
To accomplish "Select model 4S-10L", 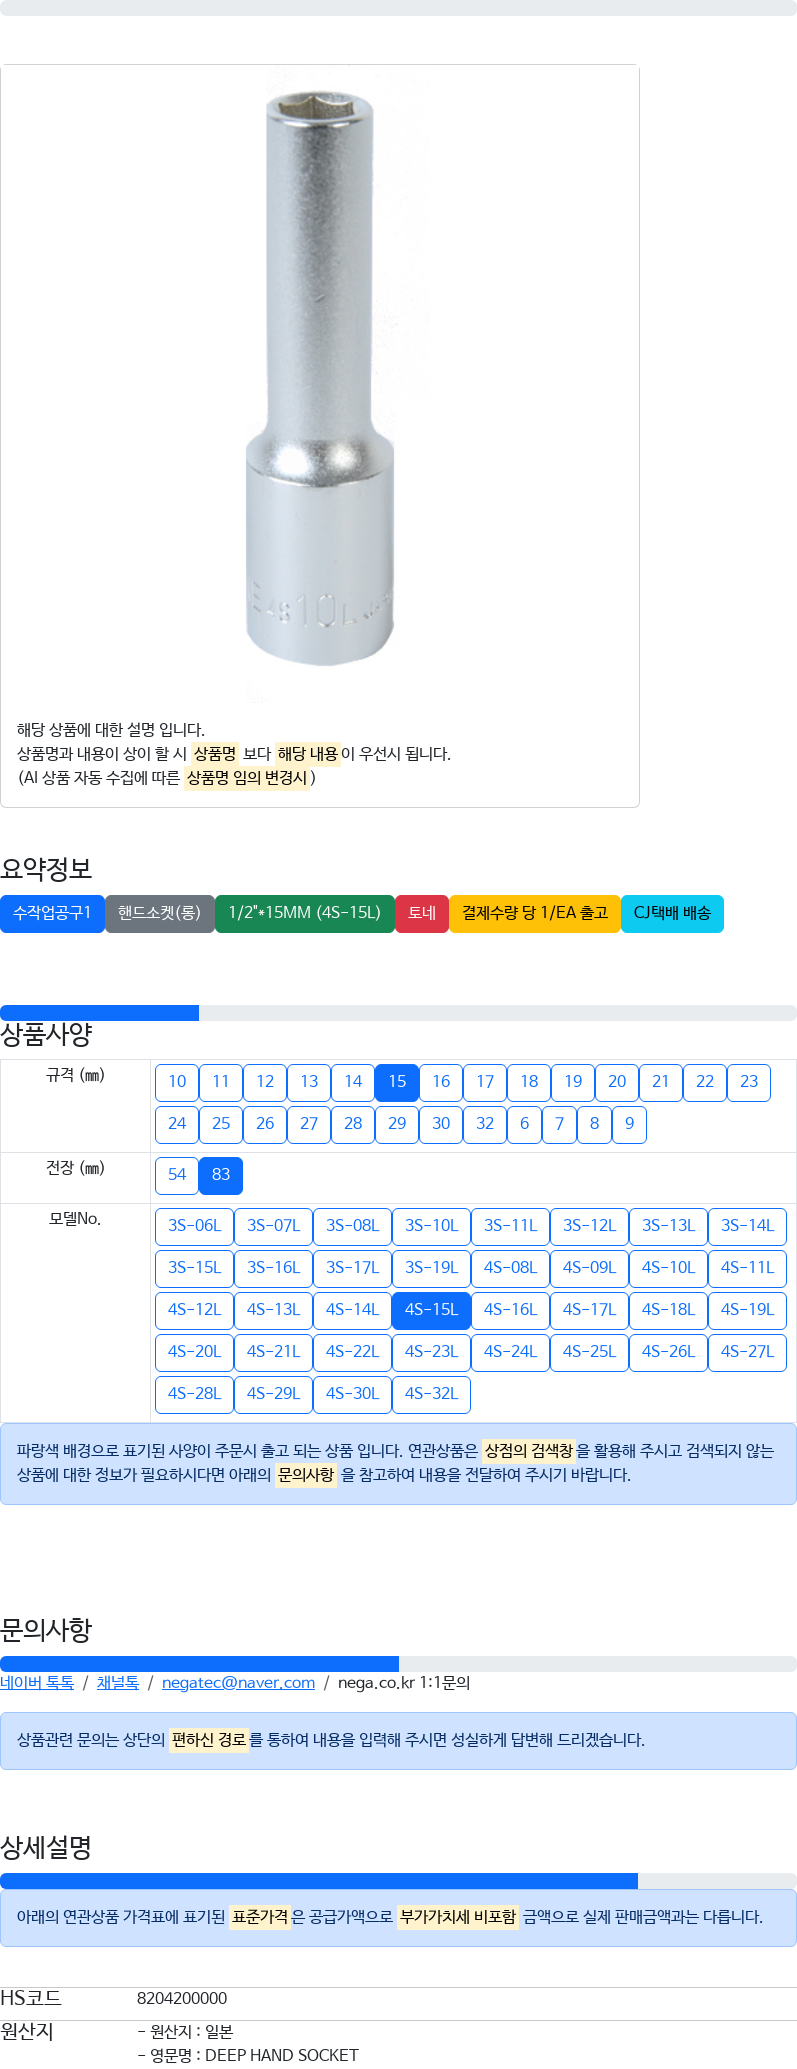I will tap(668, 1268).
